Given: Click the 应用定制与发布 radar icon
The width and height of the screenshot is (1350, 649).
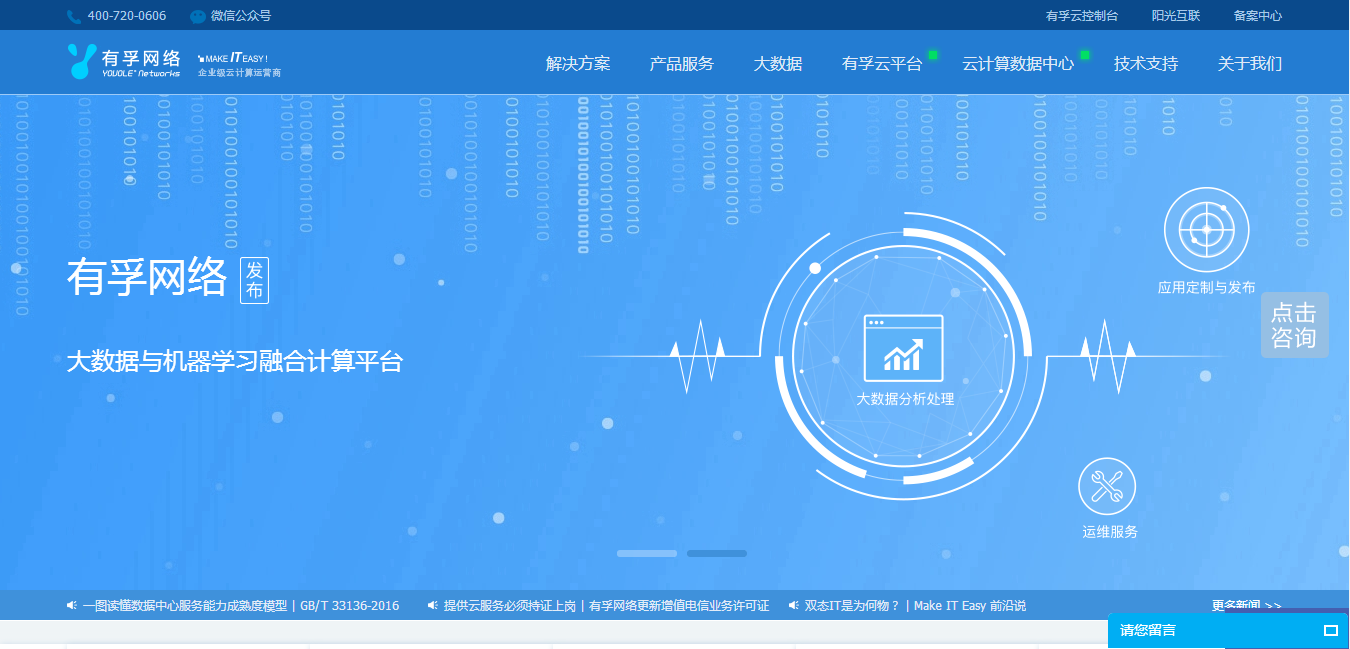Looking at the screenshot, I should pos(1207,230).
